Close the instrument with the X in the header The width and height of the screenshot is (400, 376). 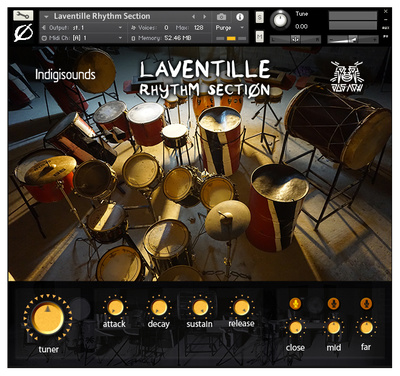click(386, 11)
